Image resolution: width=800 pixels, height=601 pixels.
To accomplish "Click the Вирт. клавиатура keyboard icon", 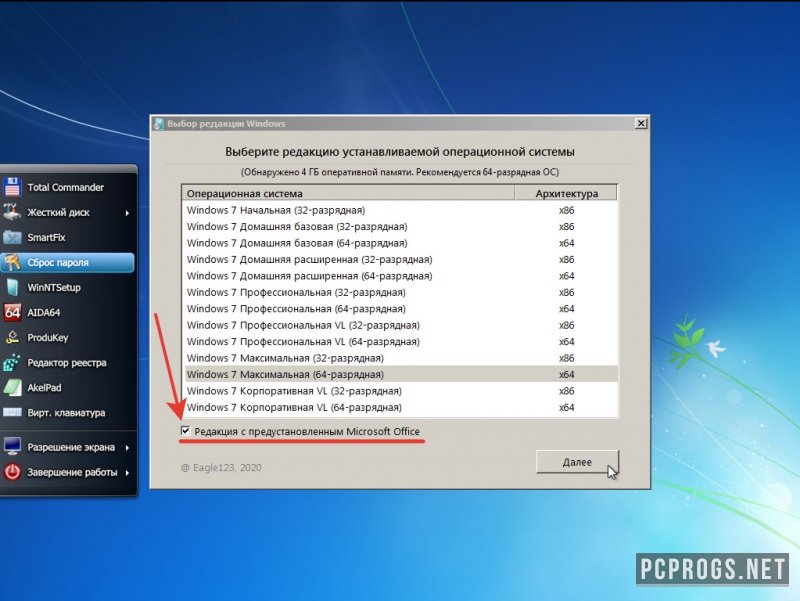I will click(12, 412).
